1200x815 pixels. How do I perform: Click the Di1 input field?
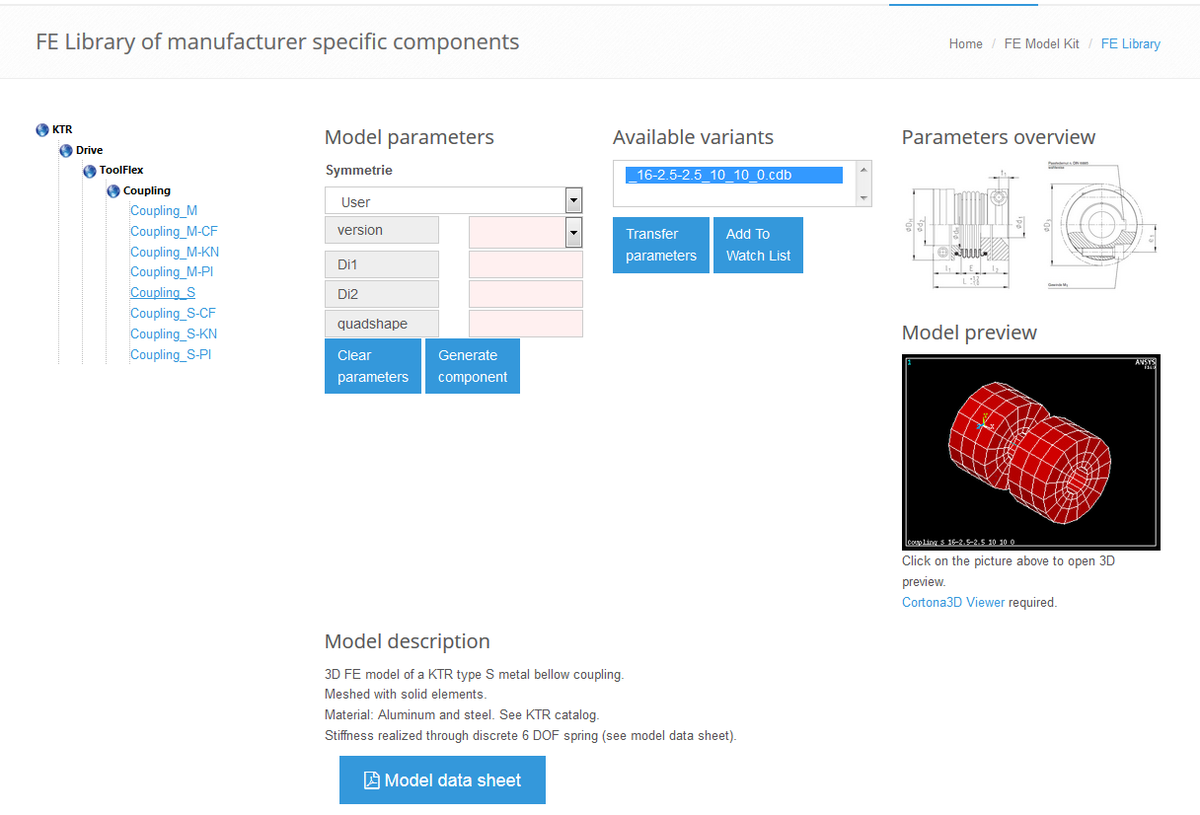coord(526,265)
